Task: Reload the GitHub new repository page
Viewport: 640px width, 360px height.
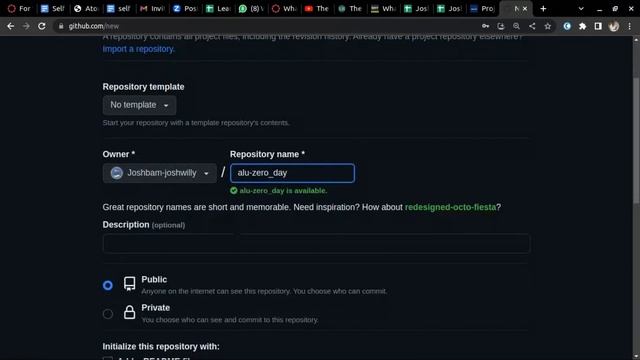Action: tap(42, 26)
